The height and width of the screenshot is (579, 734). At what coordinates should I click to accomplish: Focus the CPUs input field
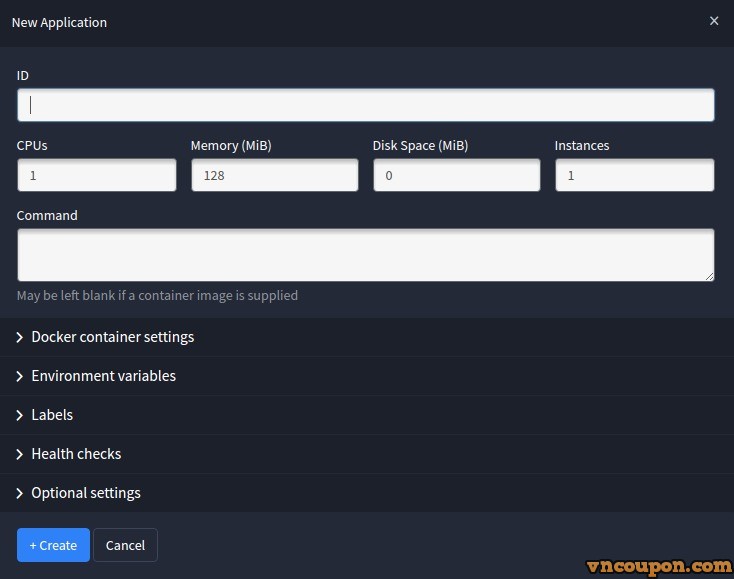tap(97, 175)
